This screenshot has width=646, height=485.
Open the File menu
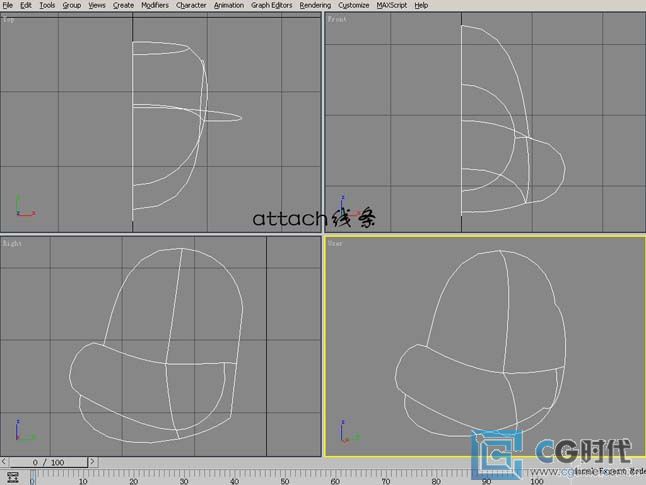(7, 5)
